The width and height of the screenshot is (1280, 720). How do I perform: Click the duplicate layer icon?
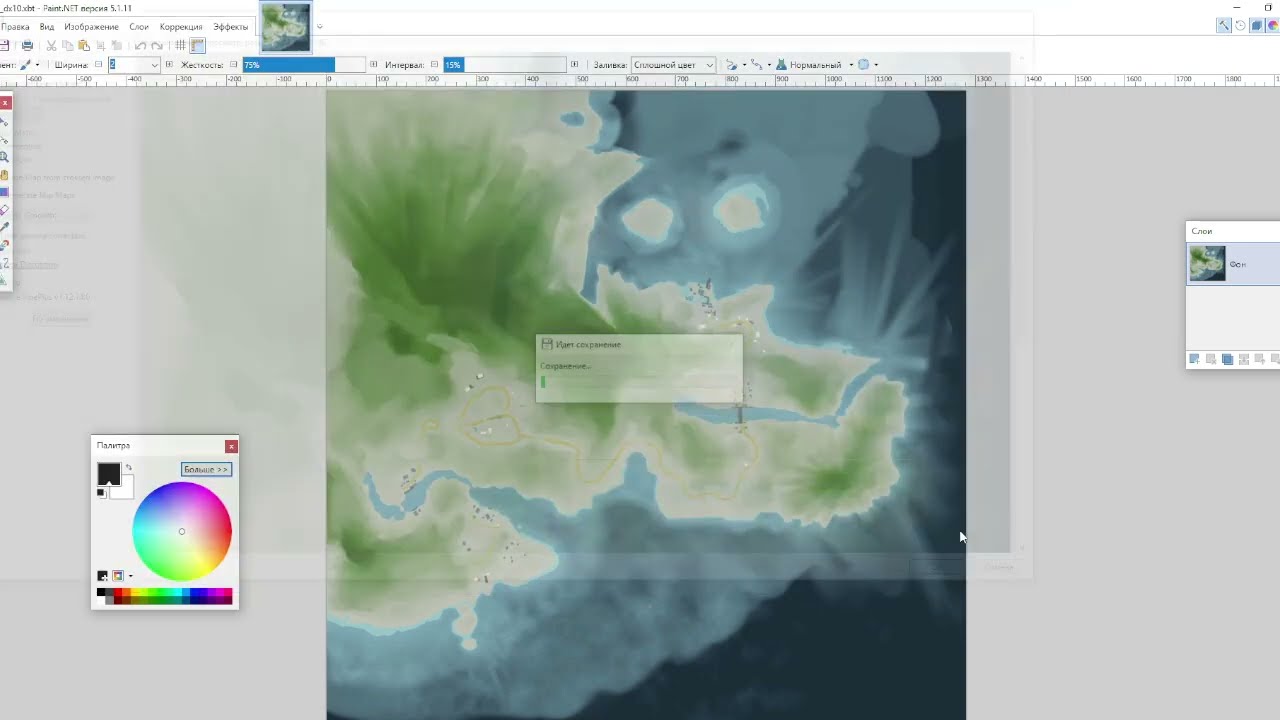[x=1227, y=359]
